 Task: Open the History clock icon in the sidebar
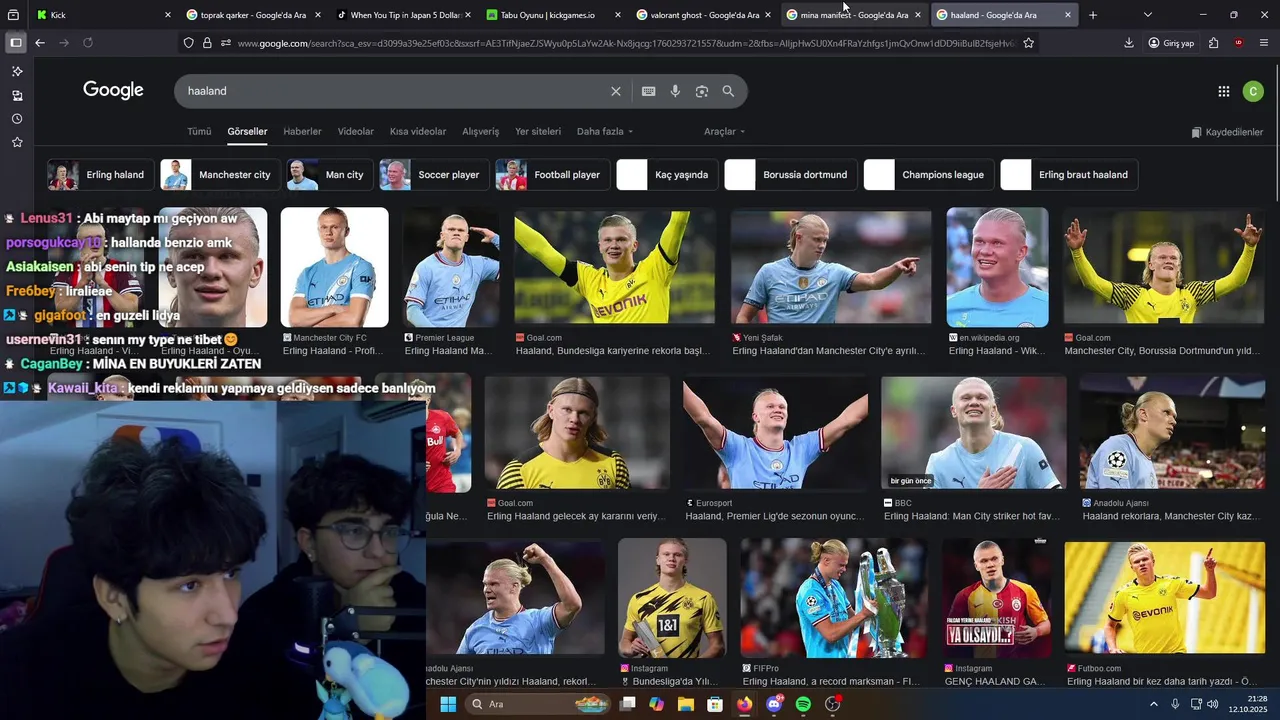point(17,119)
